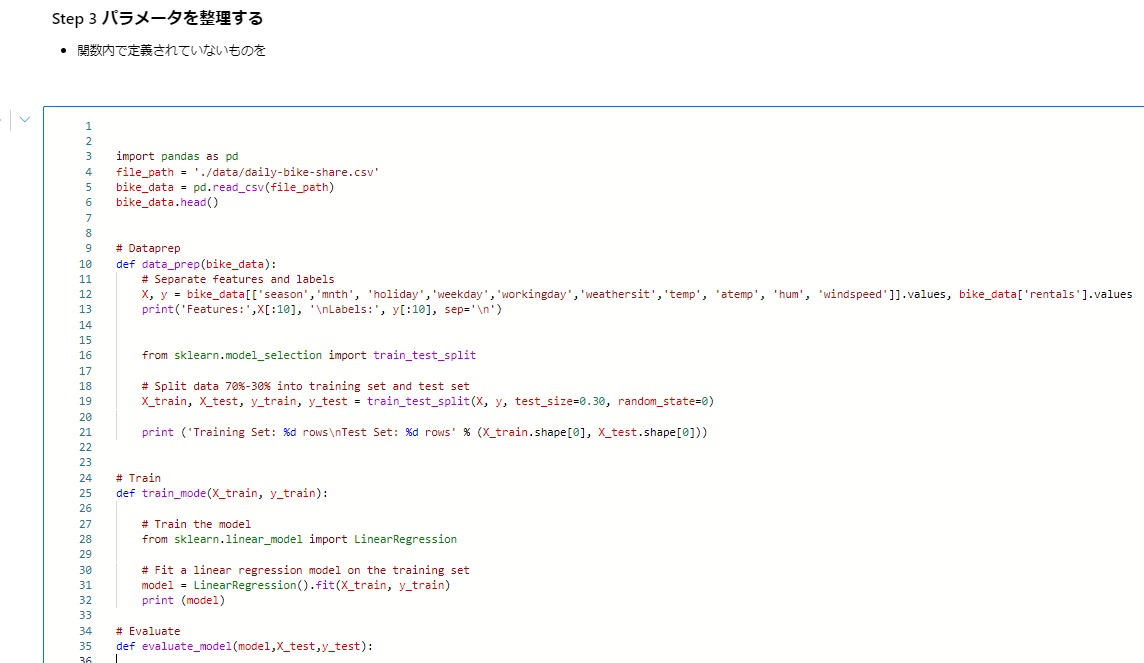Click 'print (model)' on line 32
The width and height of the screenshot is (1144, 663).
coord(183,600)
